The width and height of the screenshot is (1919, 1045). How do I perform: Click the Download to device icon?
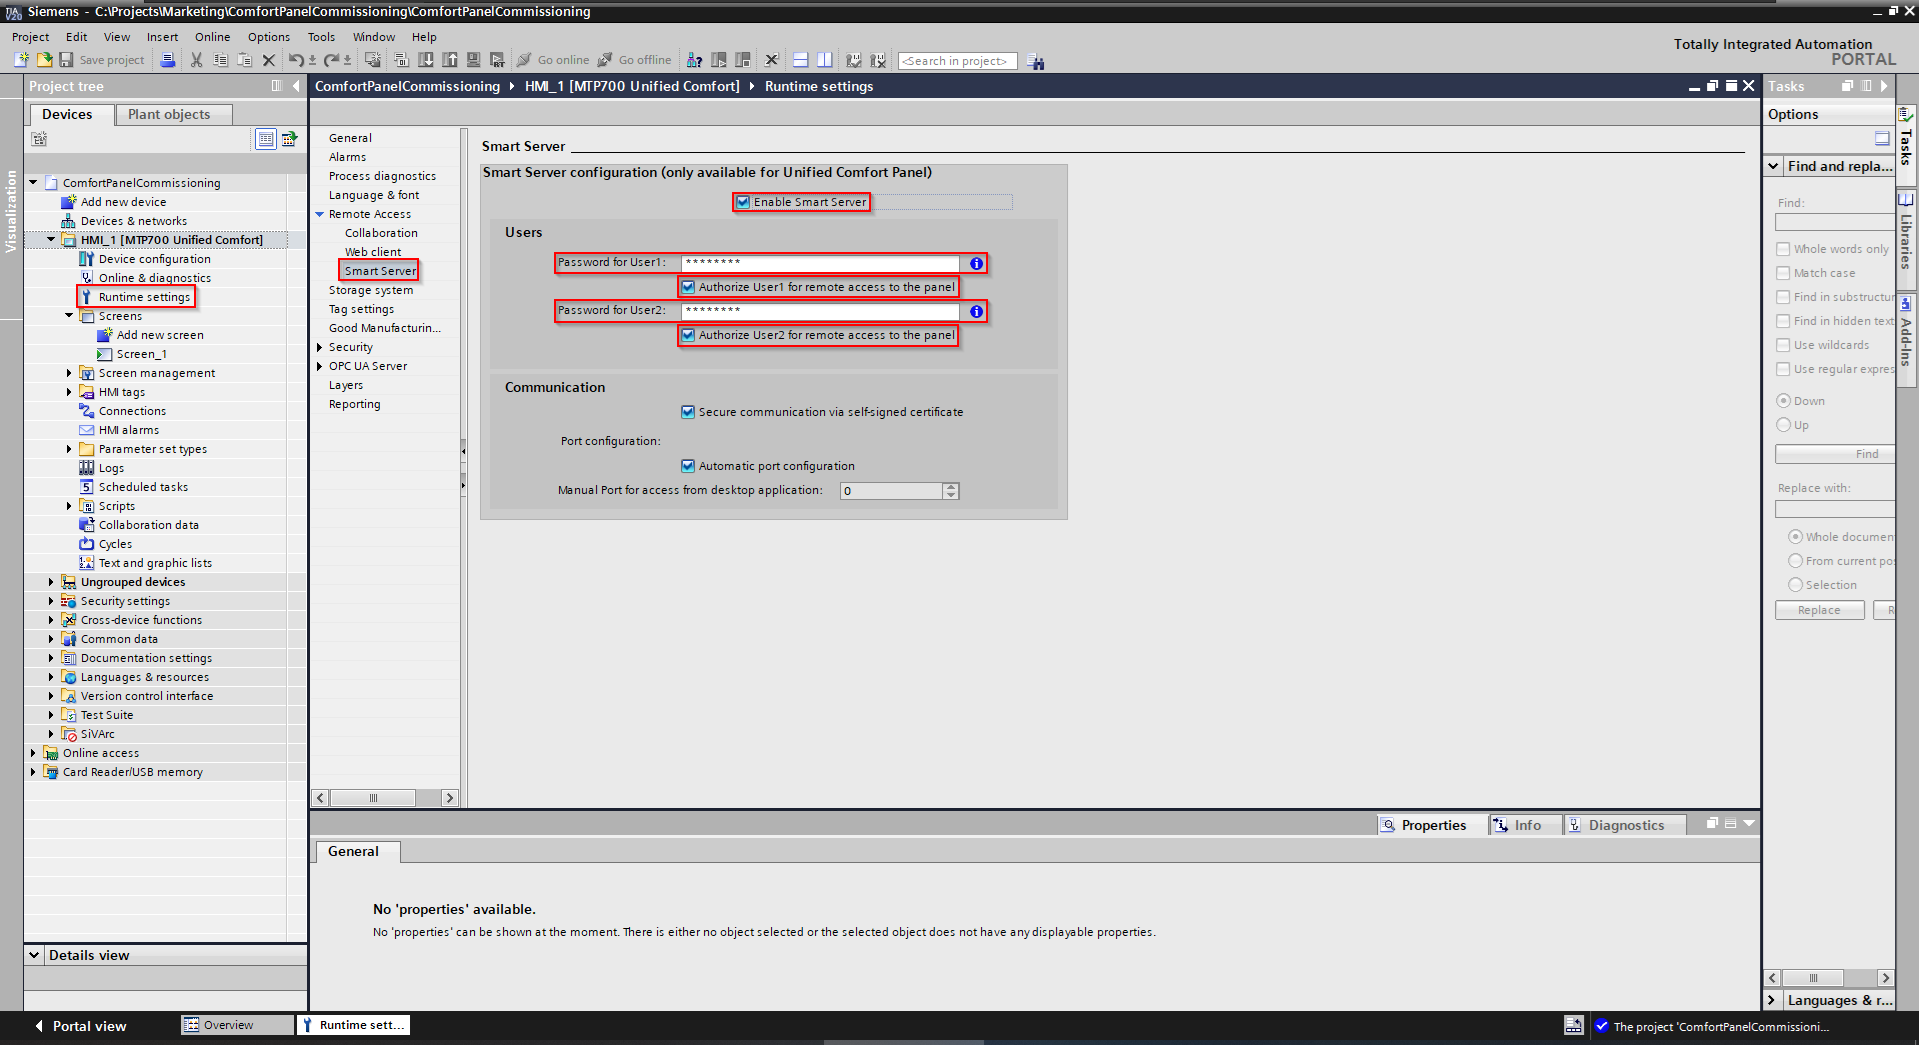click(426, 60)
